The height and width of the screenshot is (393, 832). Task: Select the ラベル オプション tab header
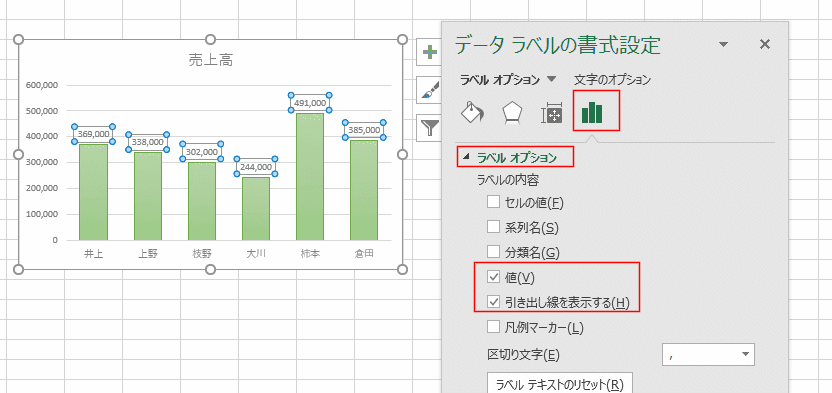(500, 80)
